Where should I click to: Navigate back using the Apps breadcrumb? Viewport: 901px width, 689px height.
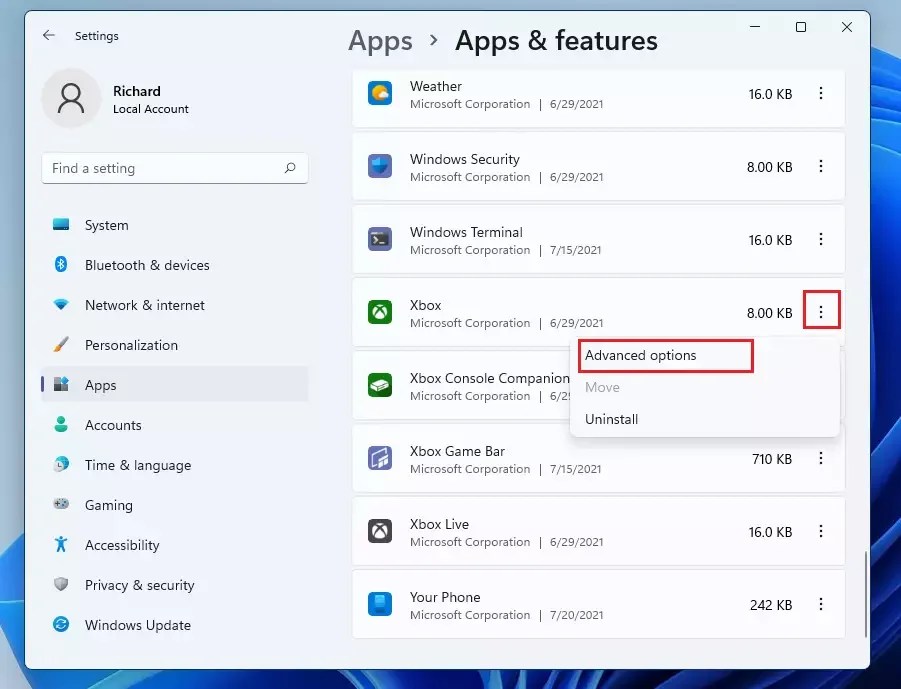pyautogui.click(x=380, y=41)
